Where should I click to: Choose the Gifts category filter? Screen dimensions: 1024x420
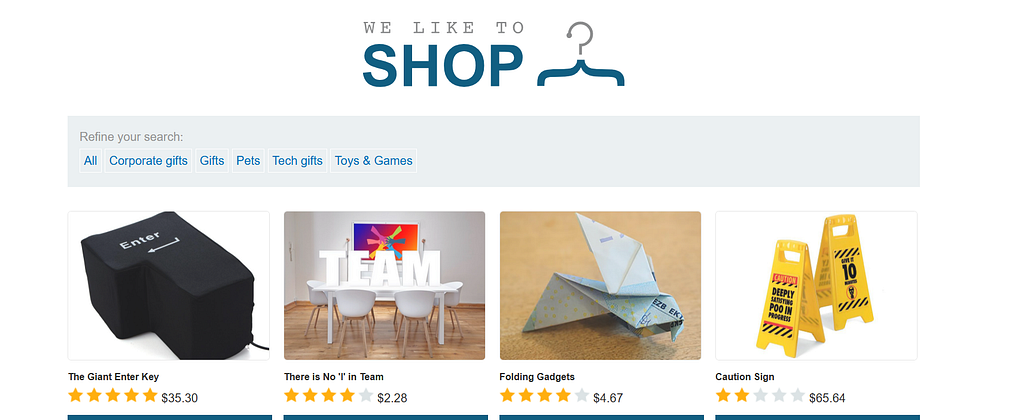(x=212, y=161)
